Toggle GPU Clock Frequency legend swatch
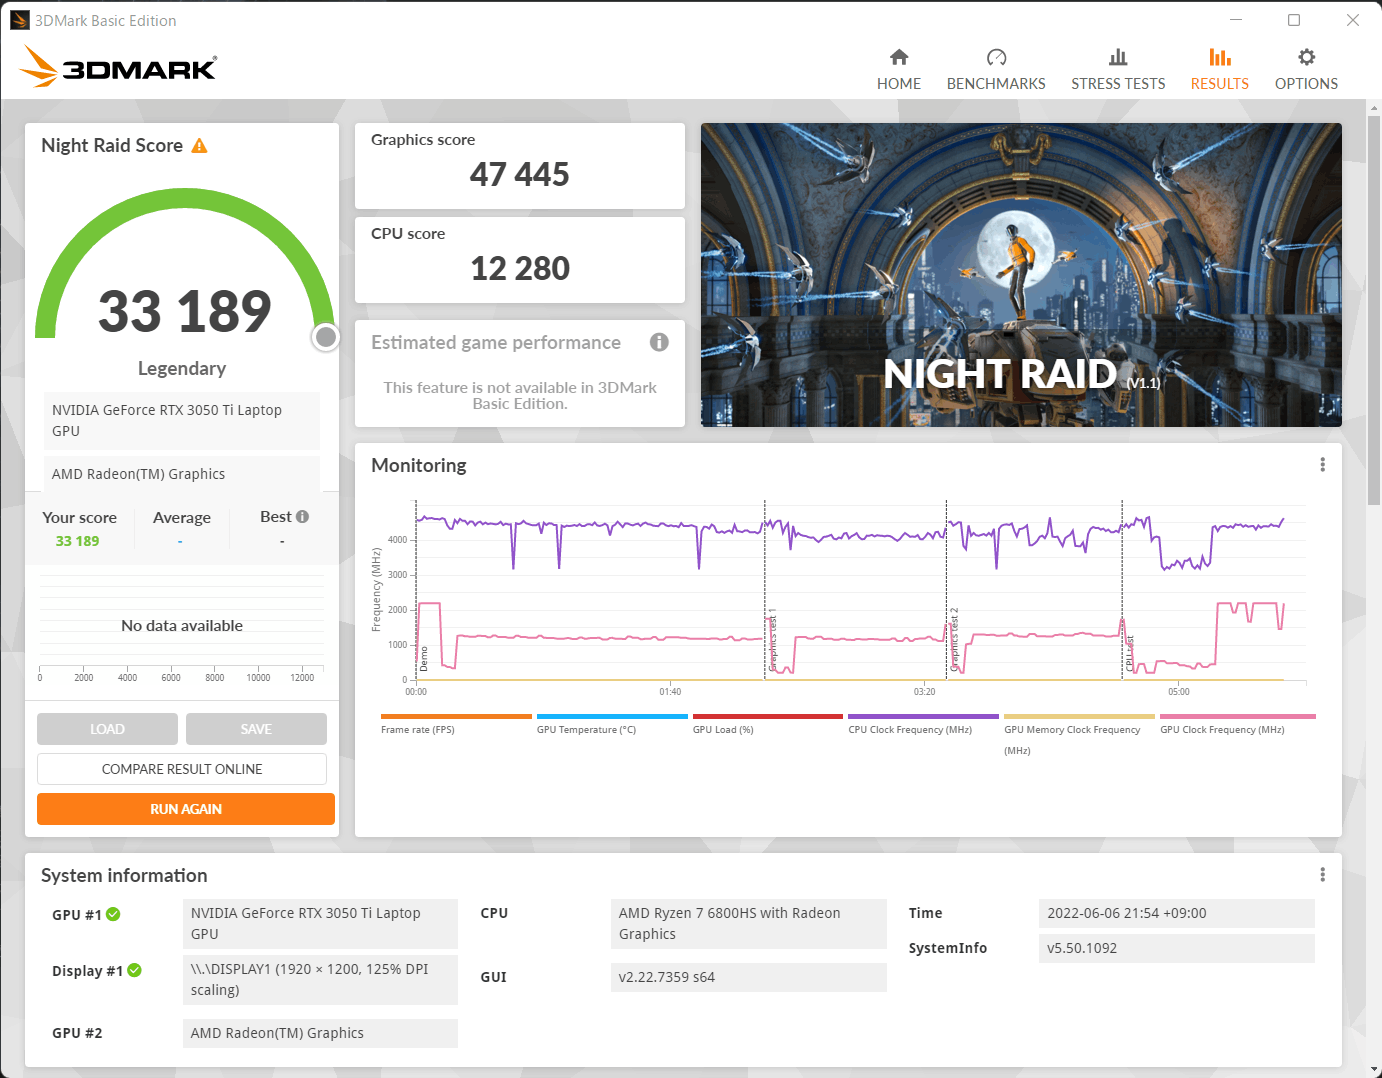Viewport: 1382px width, 1078px height. pos(1238,717)
